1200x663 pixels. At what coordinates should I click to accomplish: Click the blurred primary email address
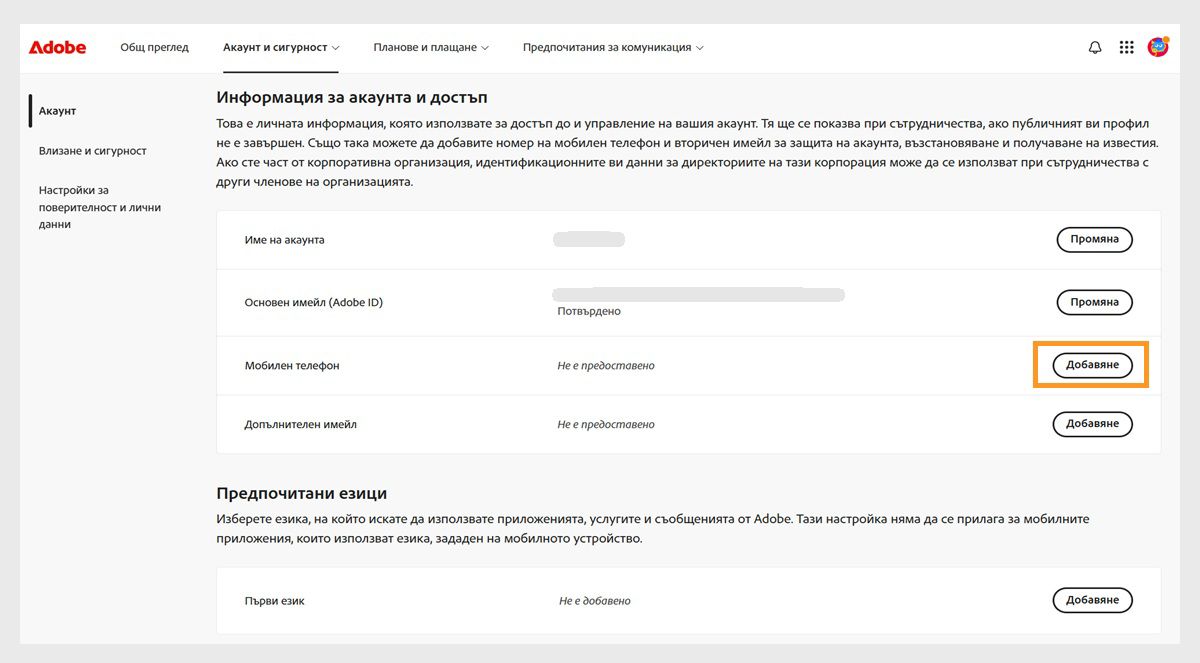tap(698, 294)
